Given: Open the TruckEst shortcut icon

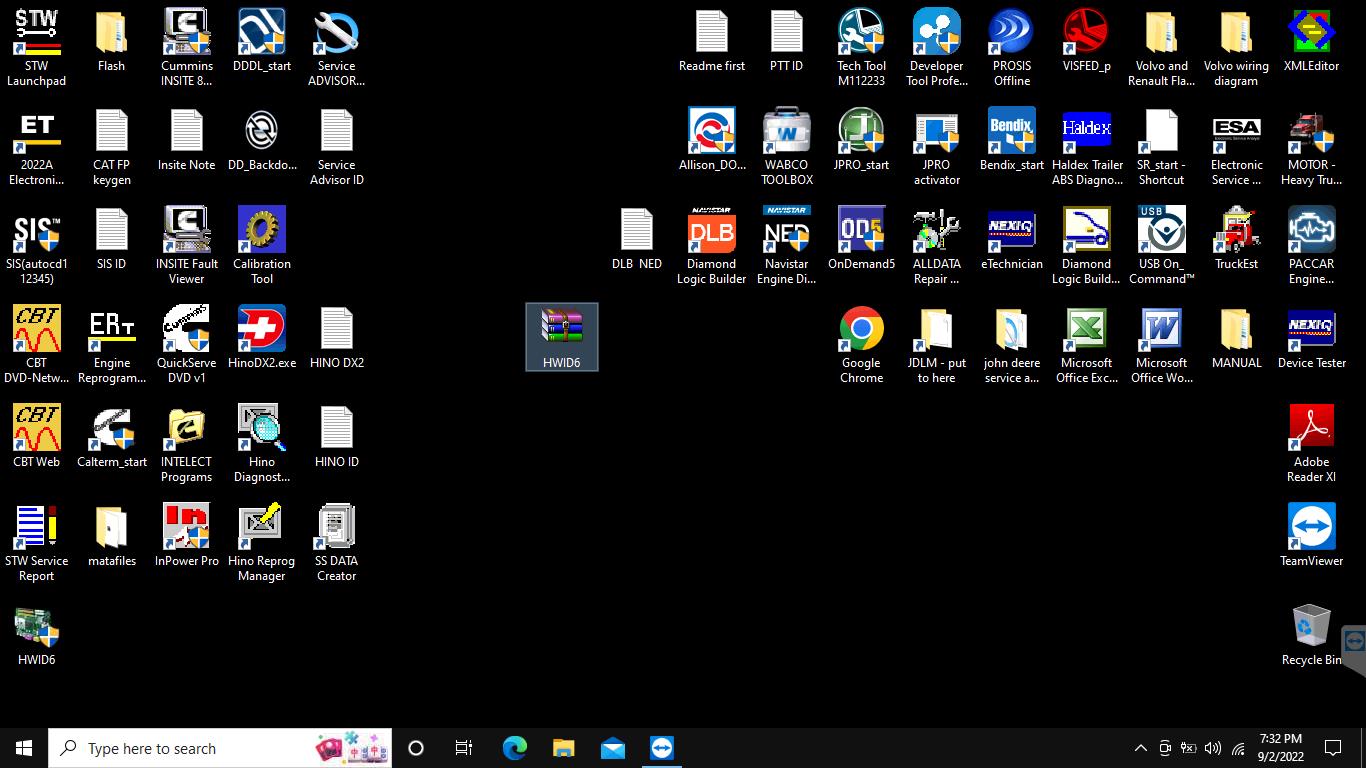Looking at the screenshot, I should [x=1237, y=239].
